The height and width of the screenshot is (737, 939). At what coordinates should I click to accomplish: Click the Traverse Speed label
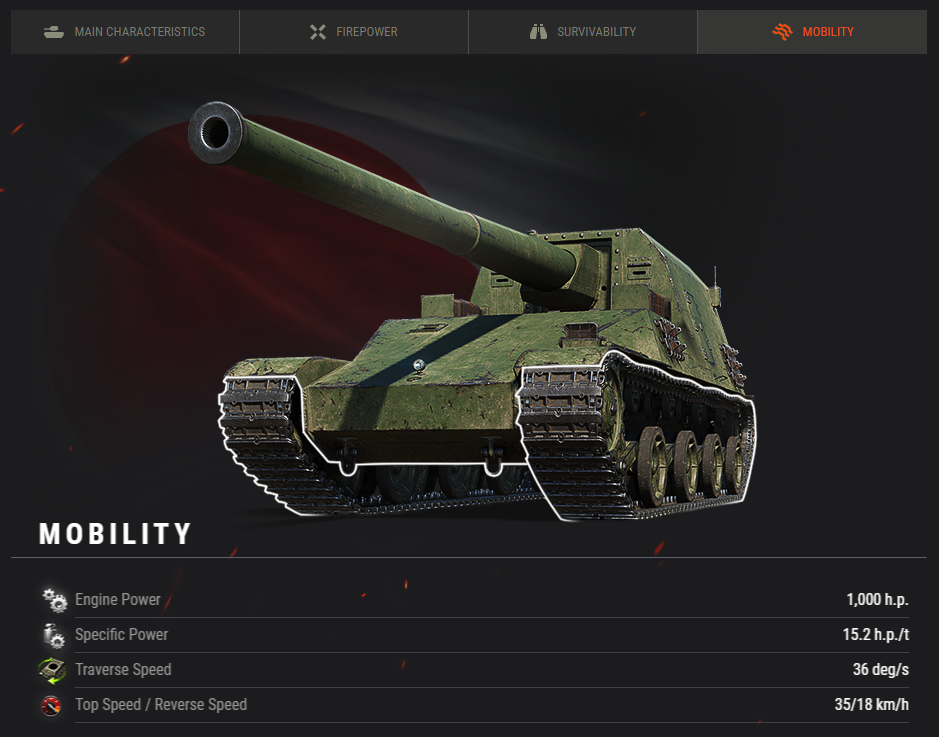[123, 669]
